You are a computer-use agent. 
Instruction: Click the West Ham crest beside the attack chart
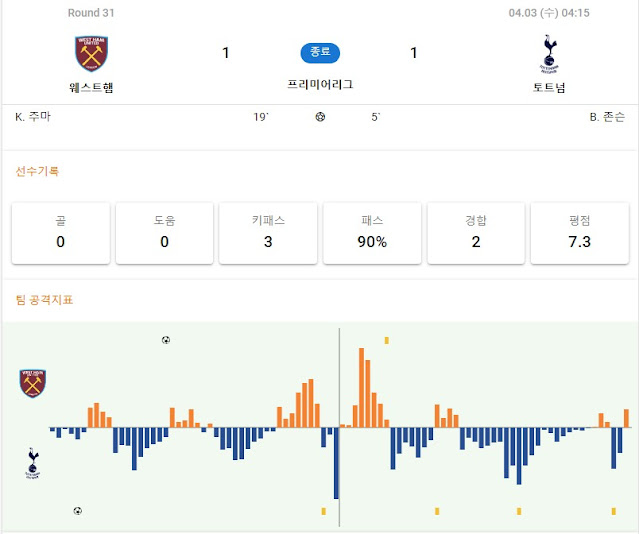(33, 384)
